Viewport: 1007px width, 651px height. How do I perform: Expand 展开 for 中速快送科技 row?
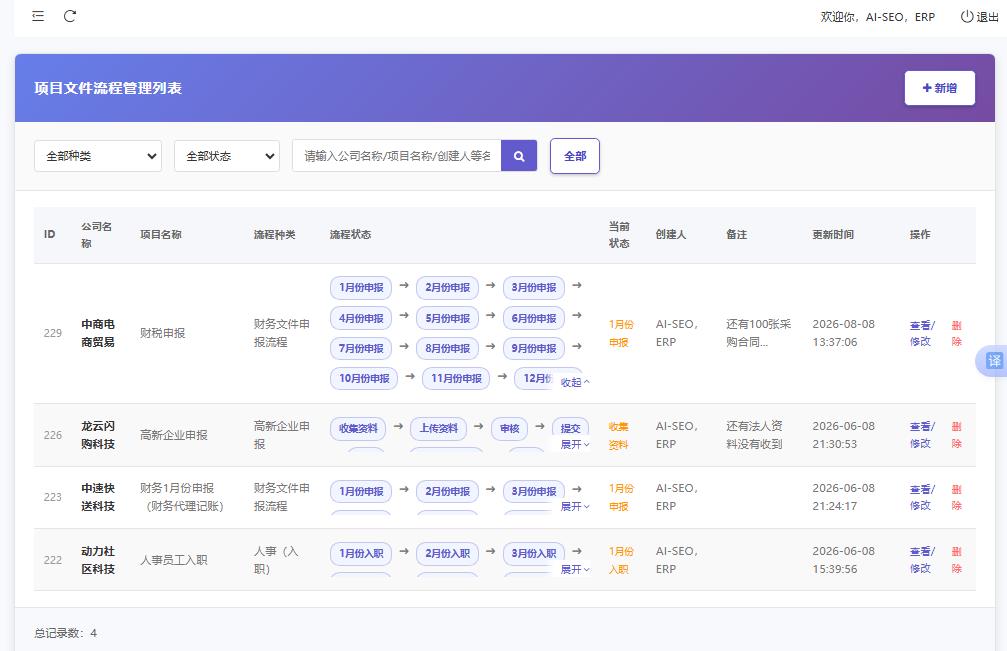tap(575, 507)
